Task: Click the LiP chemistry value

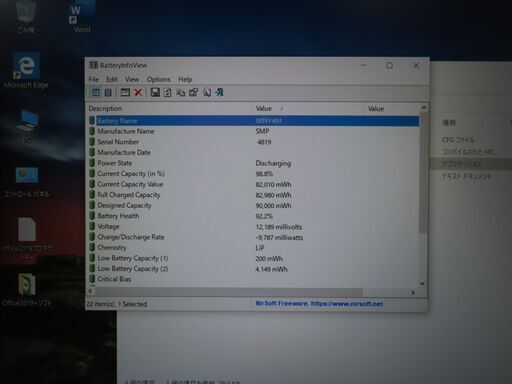Action: (x=260, y=248)
